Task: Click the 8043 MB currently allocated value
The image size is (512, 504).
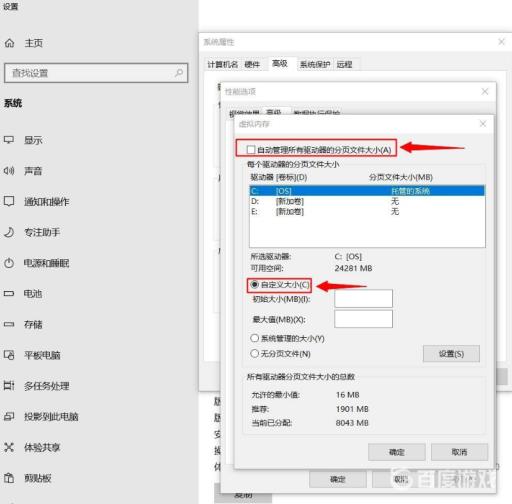Action: 352,423
